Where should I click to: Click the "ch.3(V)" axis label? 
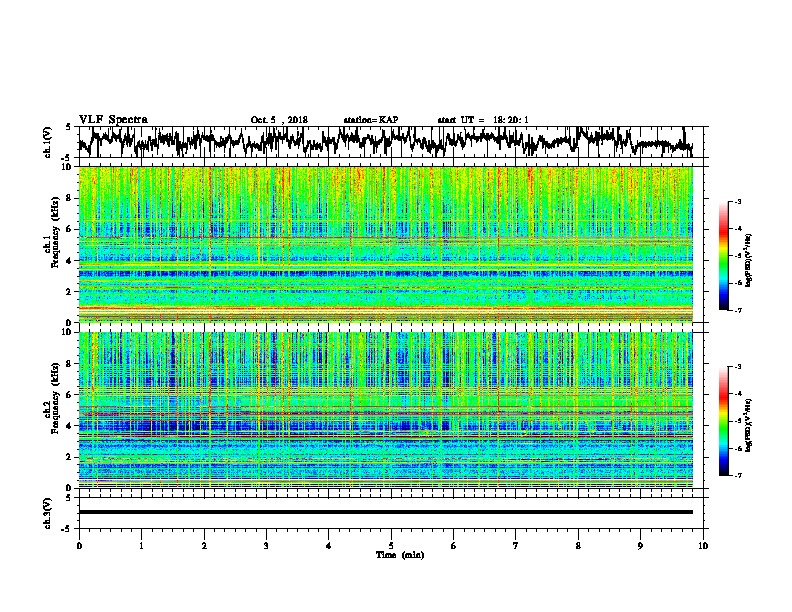click(x=48, y=513)
